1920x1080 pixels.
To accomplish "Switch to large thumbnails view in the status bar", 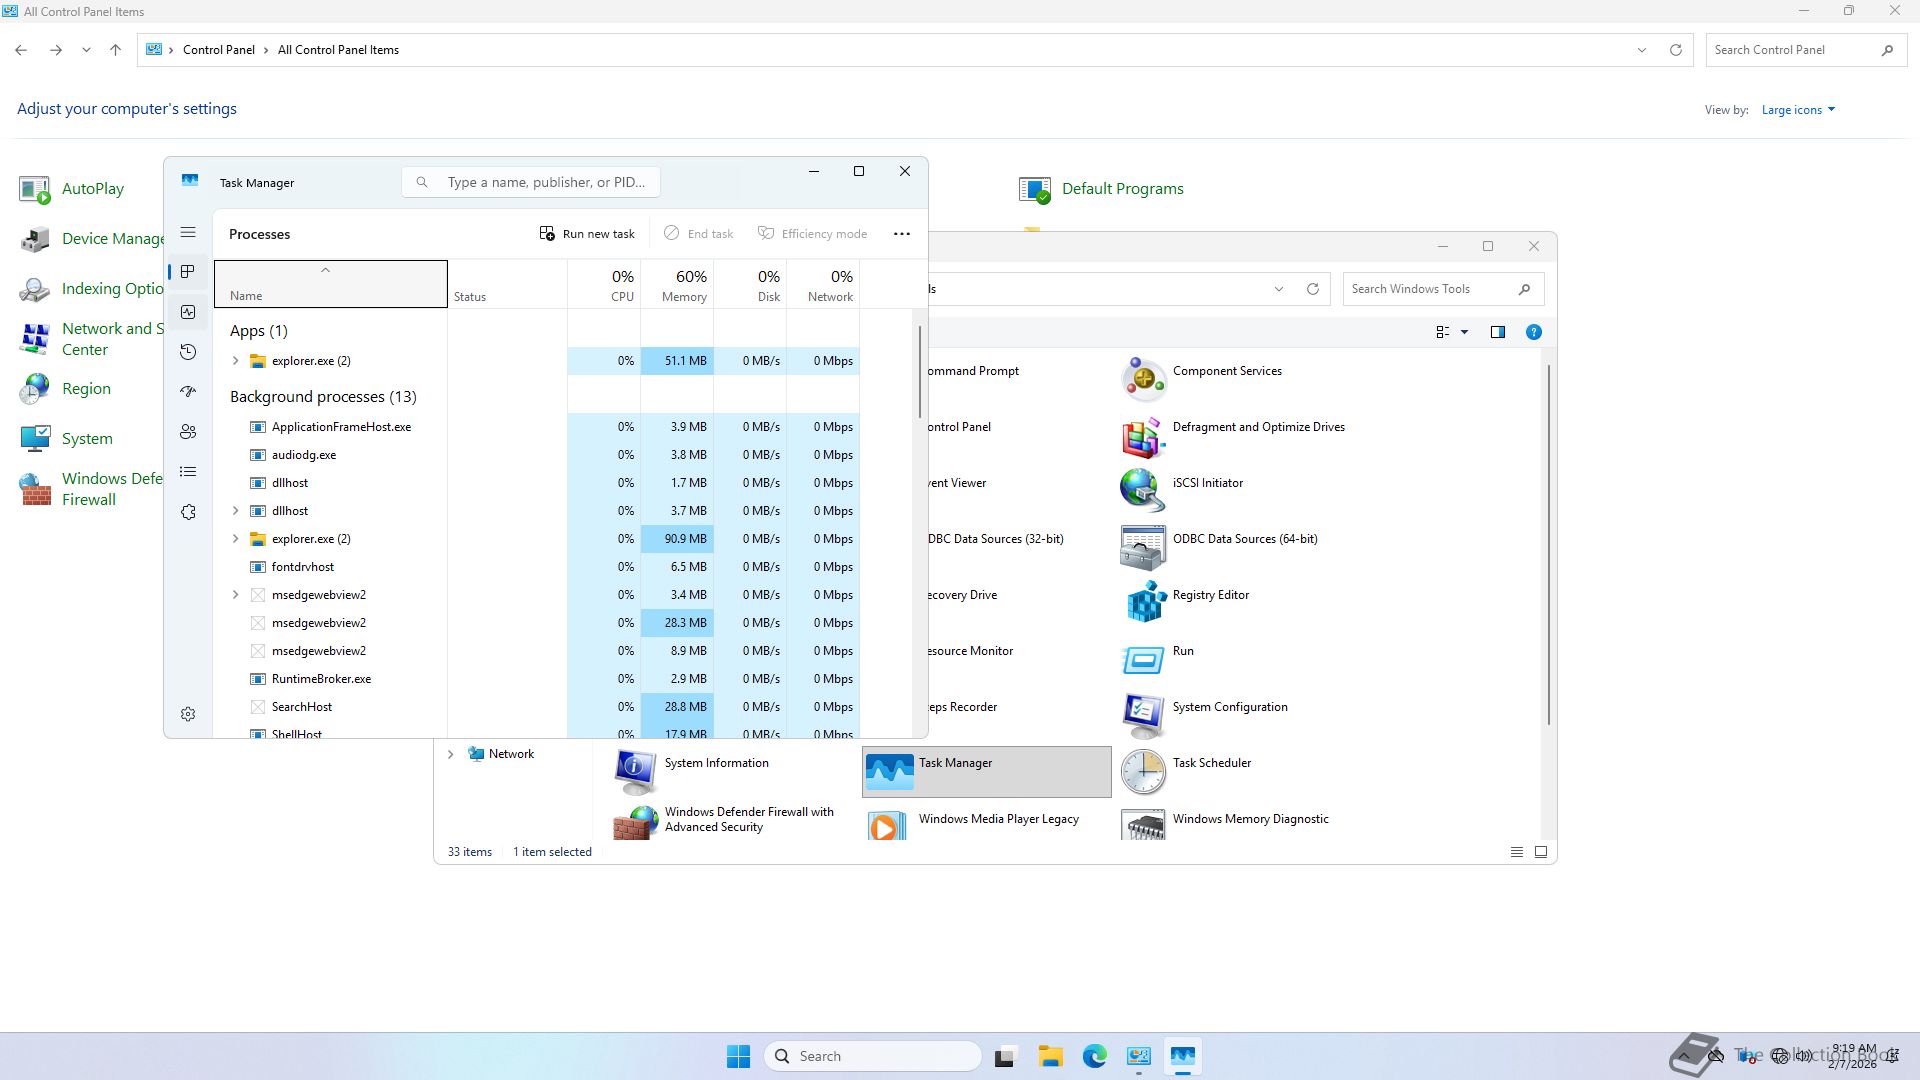I will [1540, 852].
